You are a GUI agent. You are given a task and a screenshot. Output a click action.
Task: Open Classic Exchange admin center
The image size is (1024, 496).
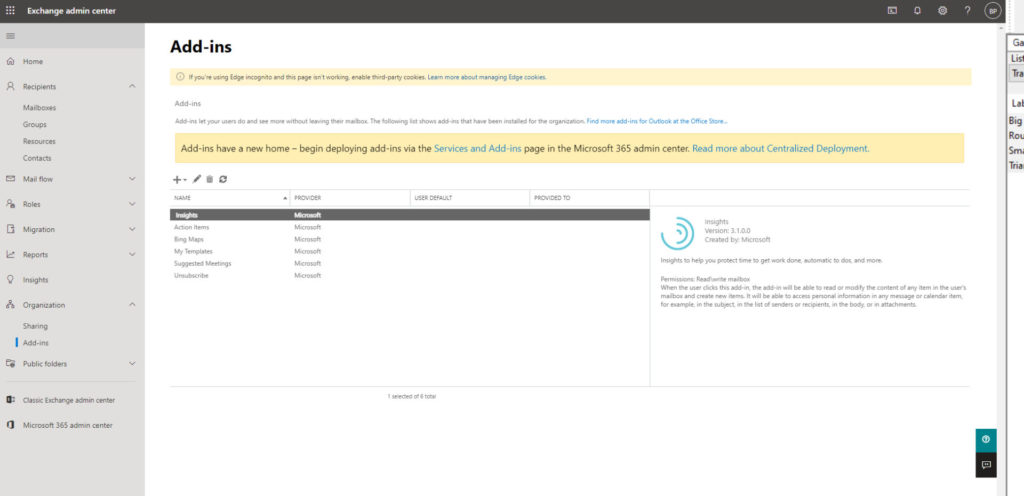(x=69, y=400)
